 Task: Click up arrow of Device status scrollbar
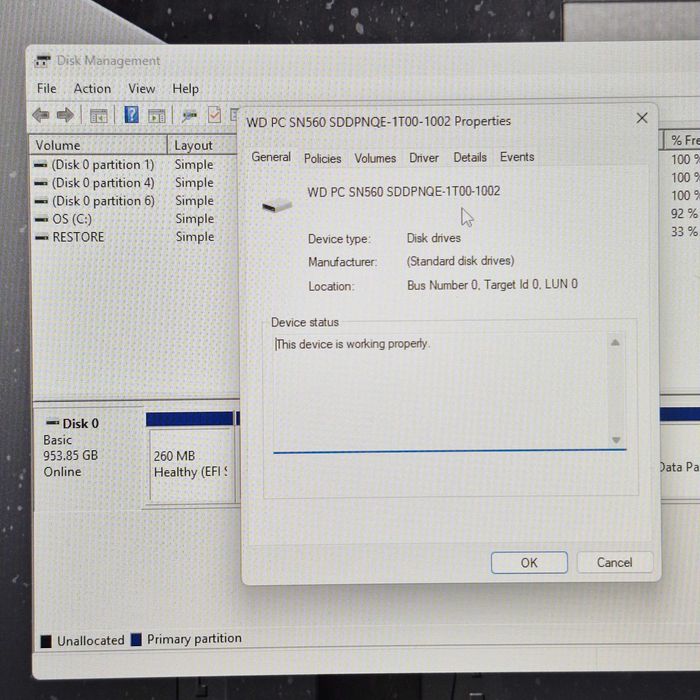coord(615,343)
